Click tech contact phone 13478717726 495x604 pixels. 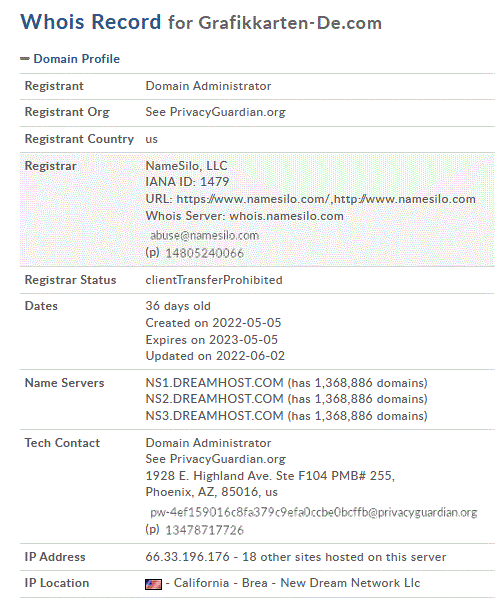[x=205, y=530]
